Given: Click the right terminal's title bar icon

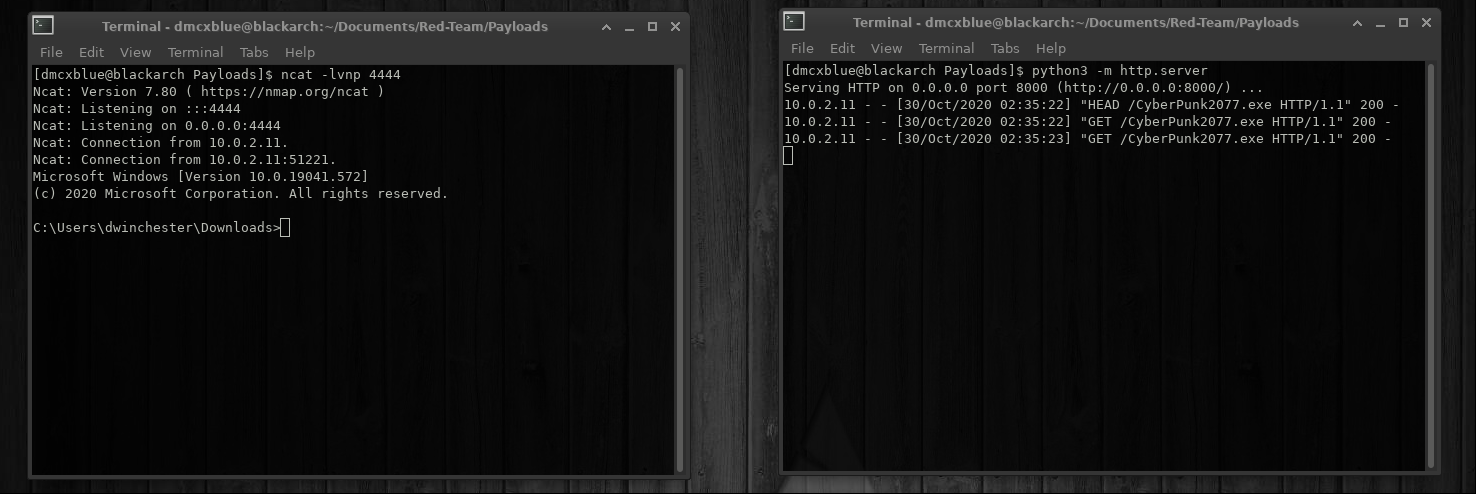Looking at the screenshot, I should tap(794, 22).
